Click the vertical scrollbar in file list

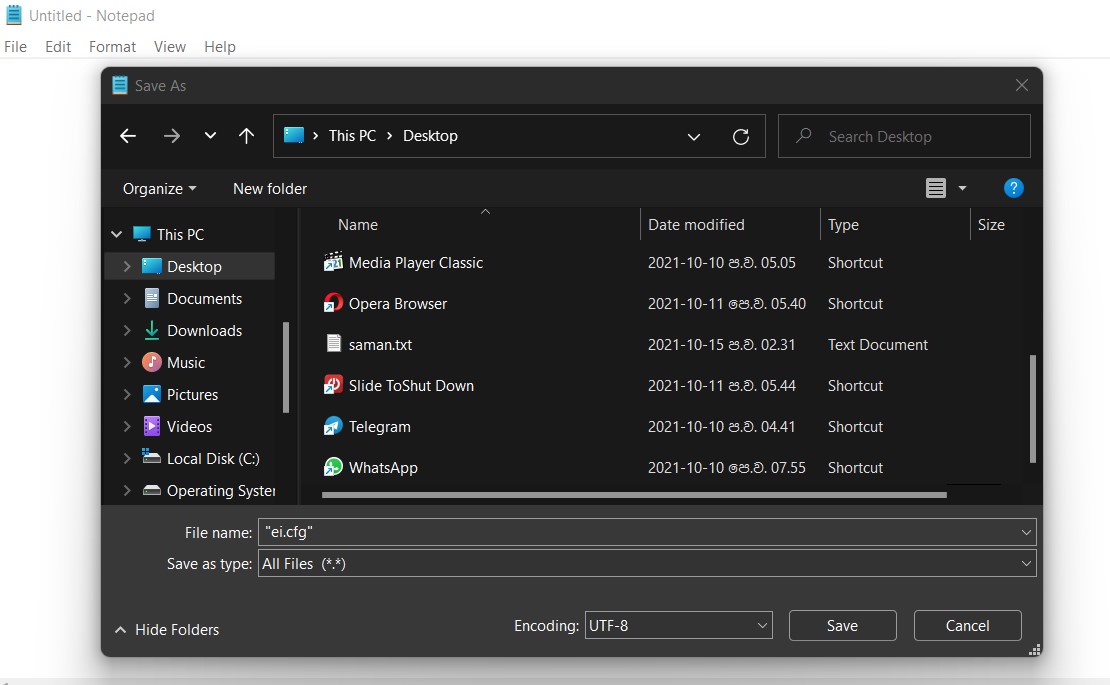(1032, 408)
